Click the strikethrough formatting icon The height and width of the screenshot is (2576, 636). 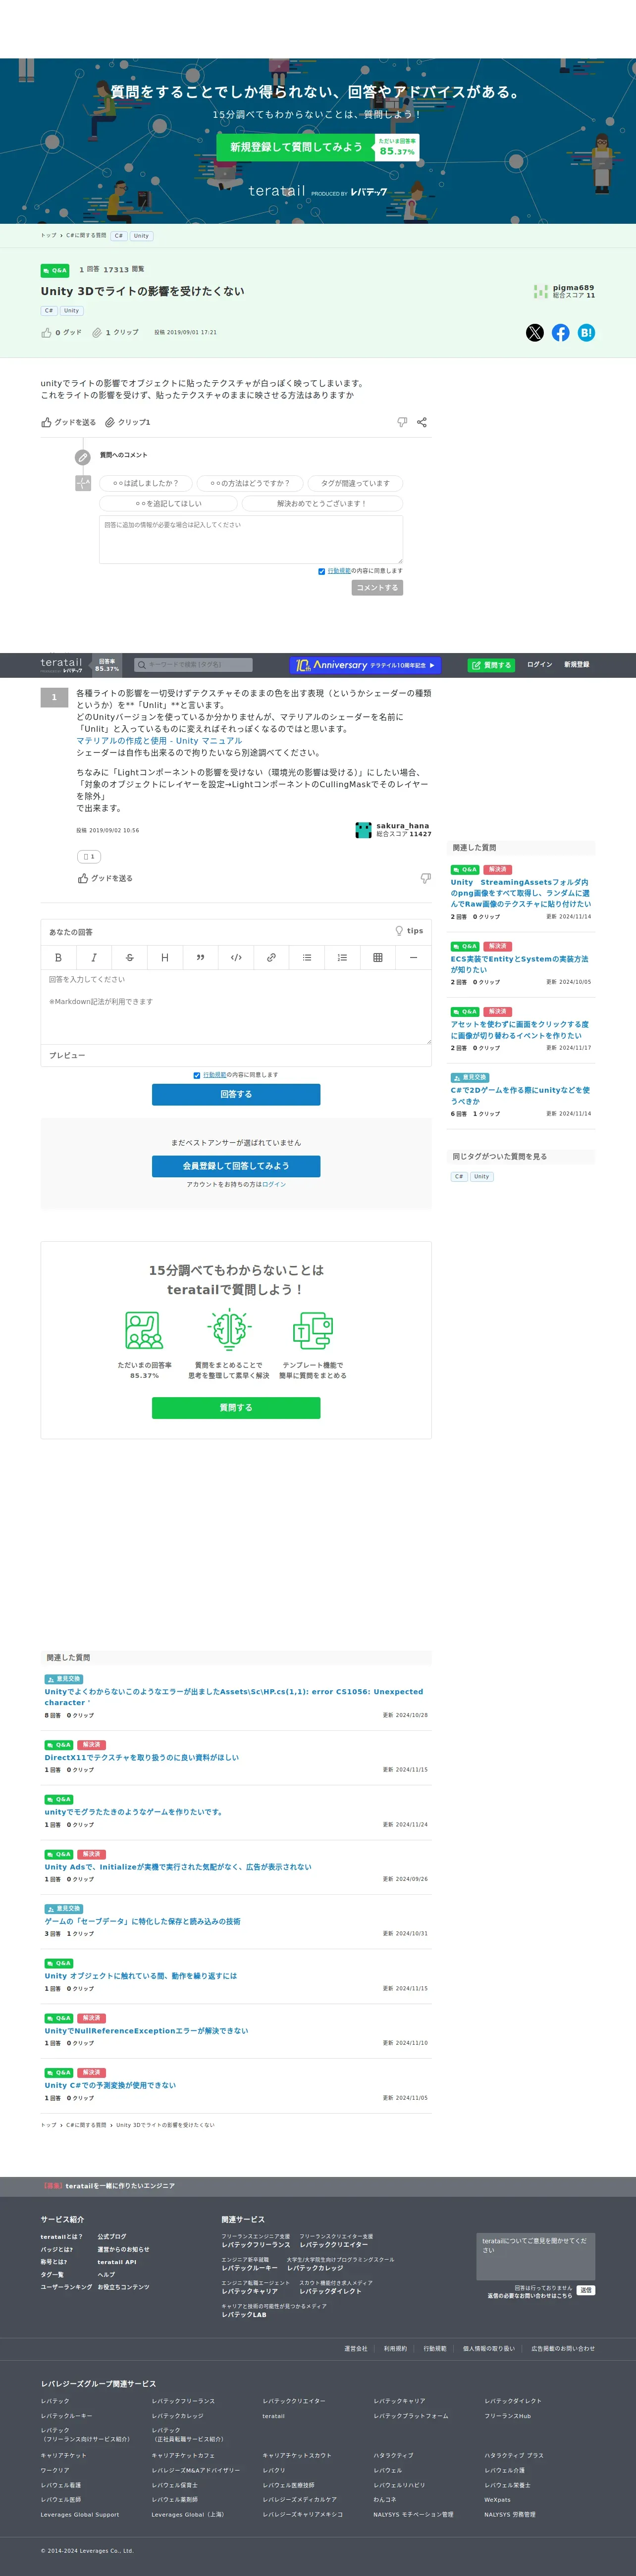[129, 957]
